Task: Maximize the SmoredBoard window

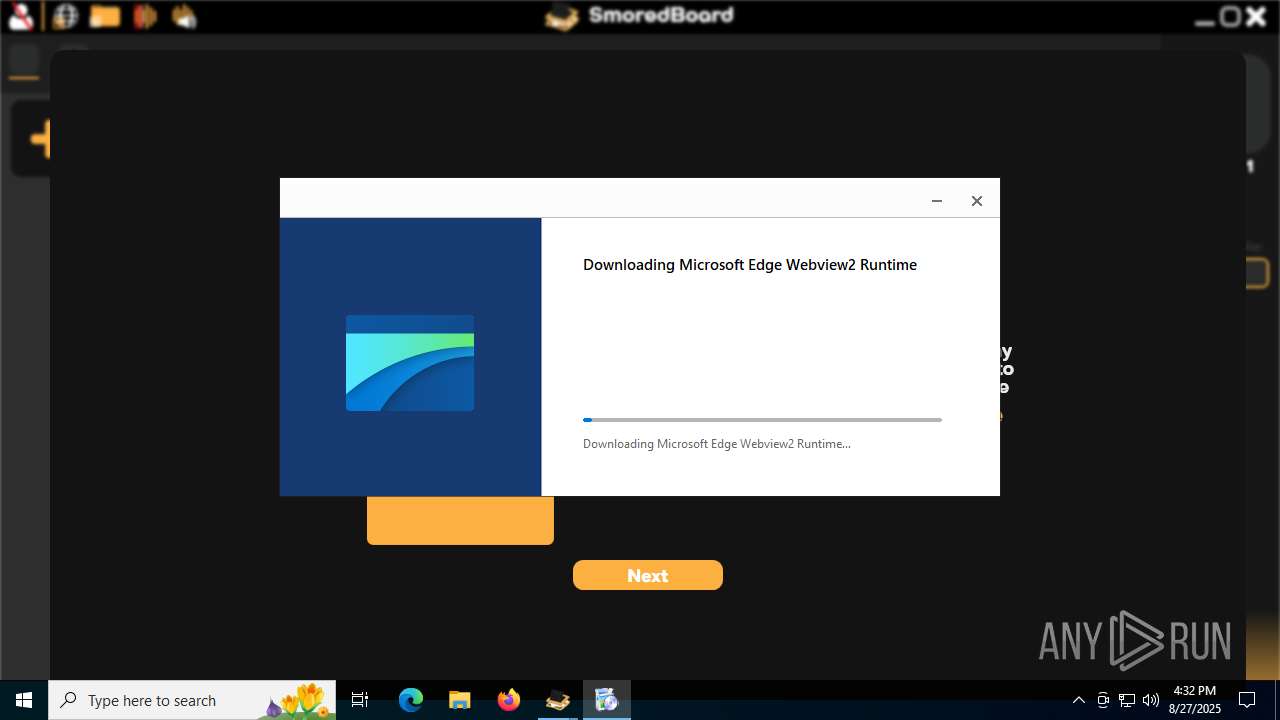Action: tap(1231, 16)
